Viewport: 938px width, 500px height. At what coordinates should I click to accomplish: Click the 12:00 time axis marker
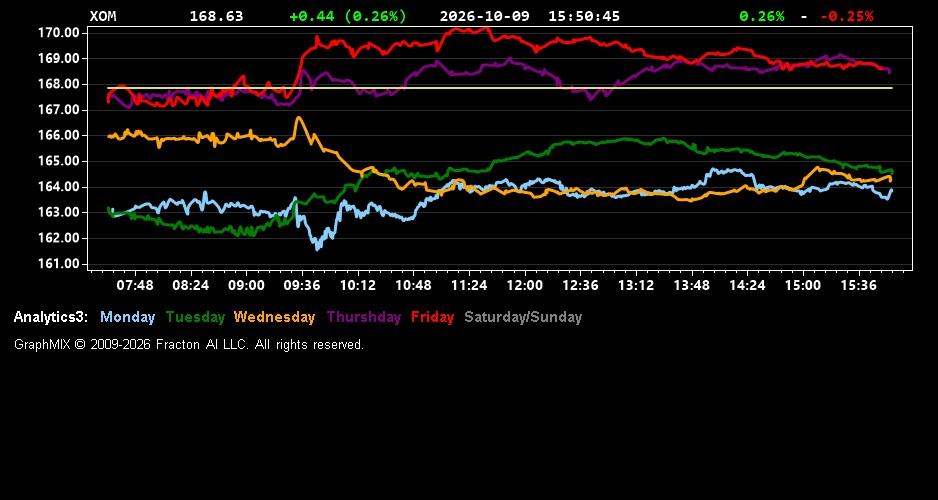coord(525,285)
